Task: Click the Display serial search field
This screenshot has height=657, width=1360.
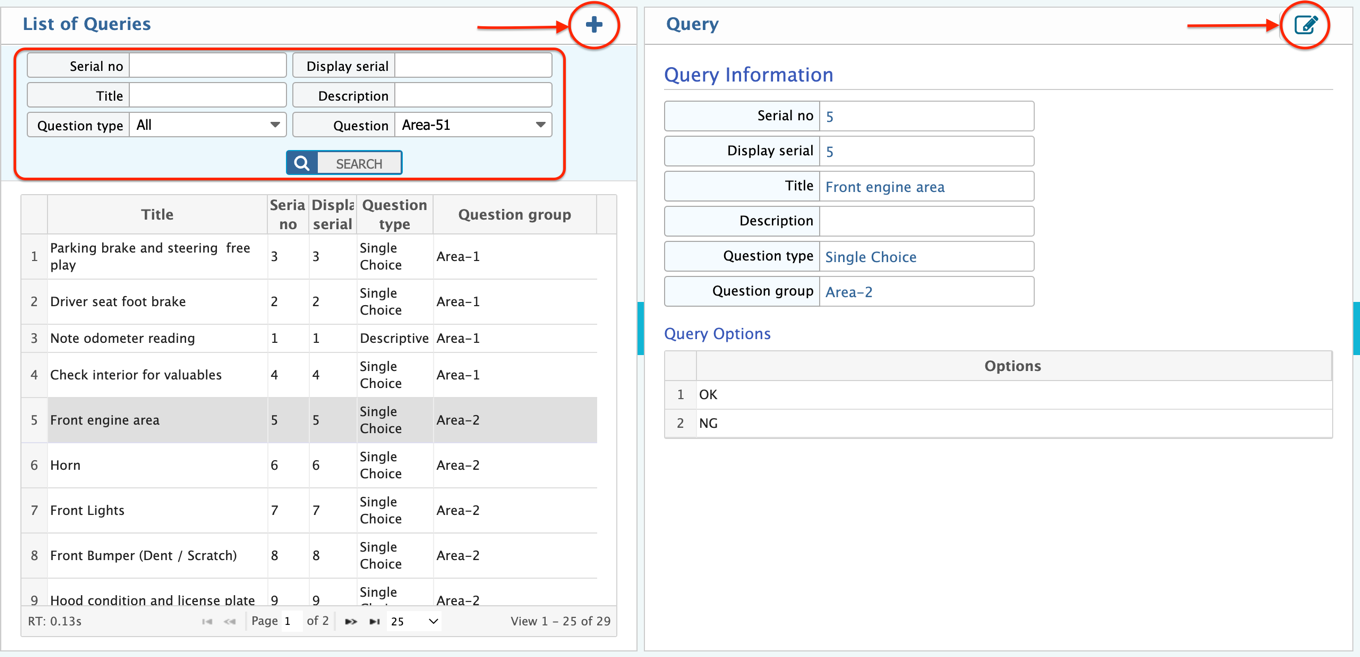Action: (473, 66)
